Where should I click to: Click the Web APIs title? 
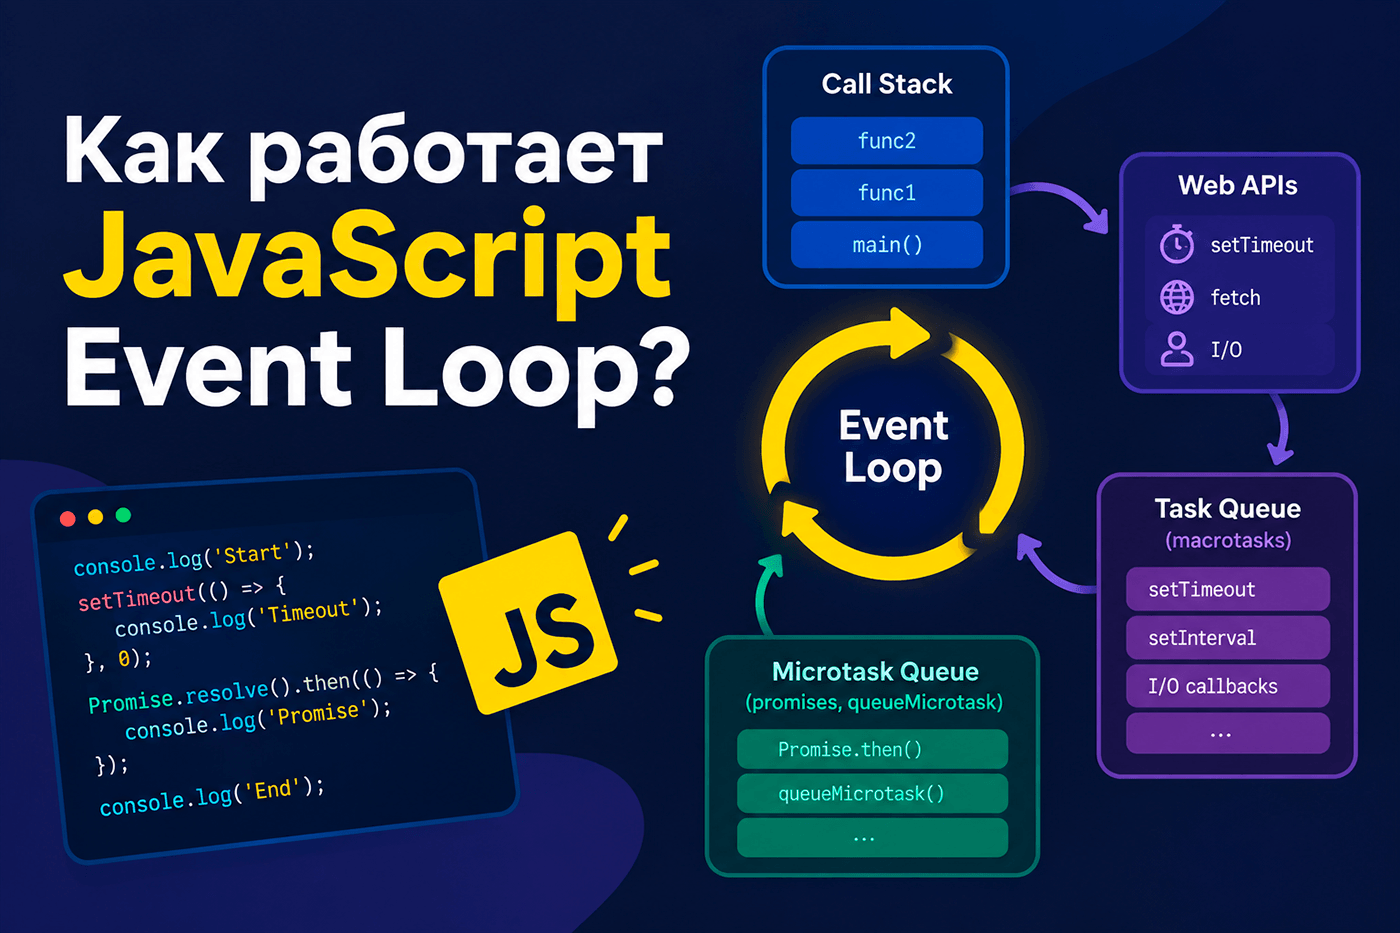1238,185
